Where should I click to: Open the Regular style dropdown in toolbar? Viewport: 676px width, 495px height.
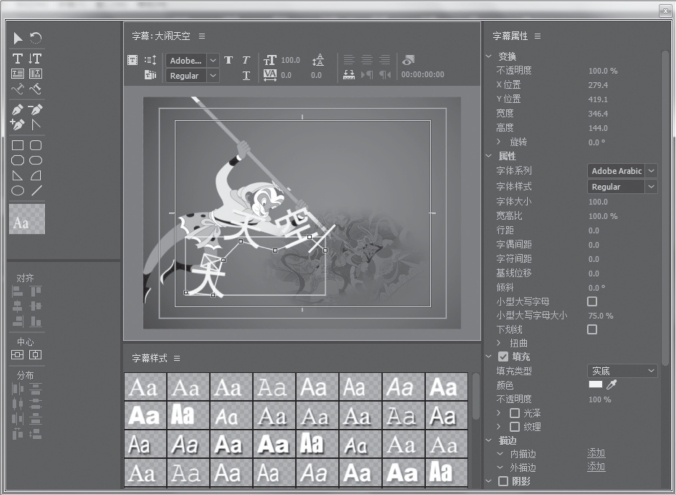pyautogui.click(x=192, y=76)
